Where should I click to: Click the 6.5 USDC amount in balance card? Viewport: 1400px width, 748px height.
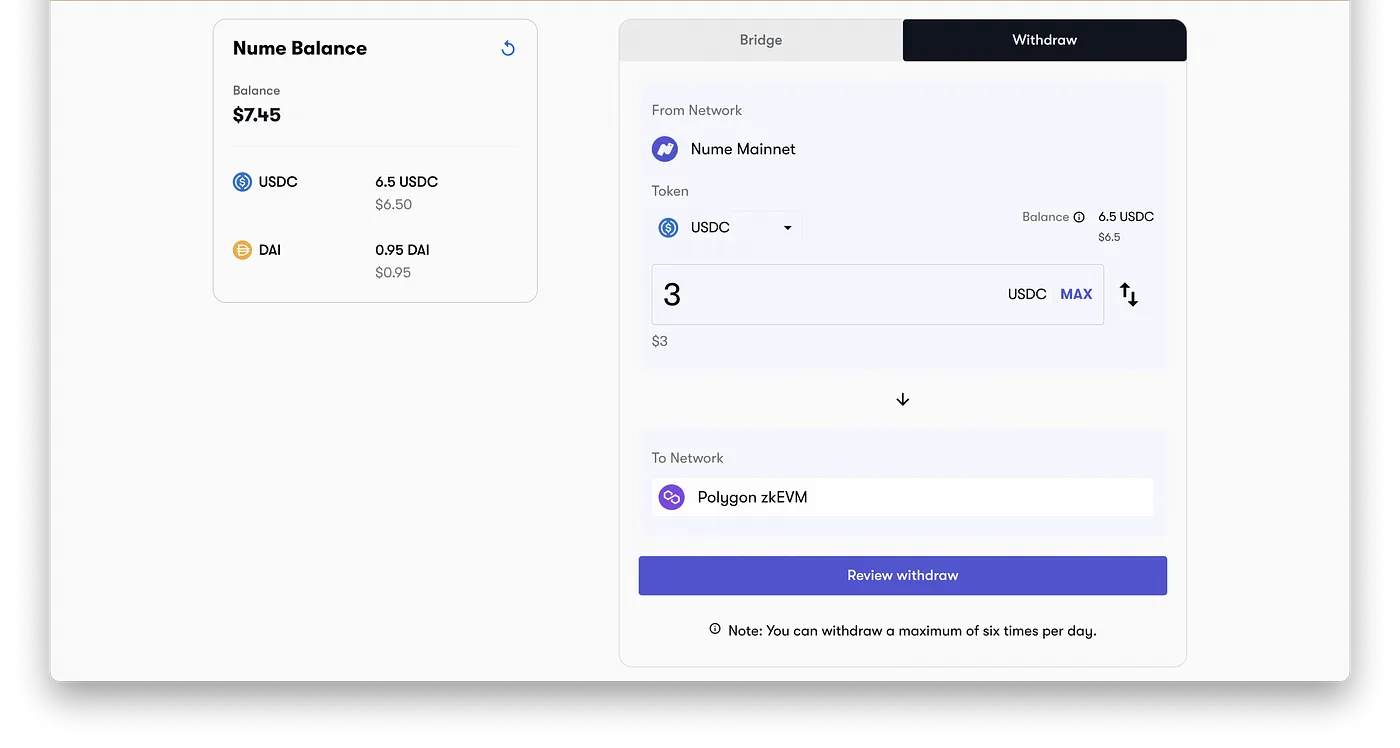pyautogui.click(x=407, y=182)
